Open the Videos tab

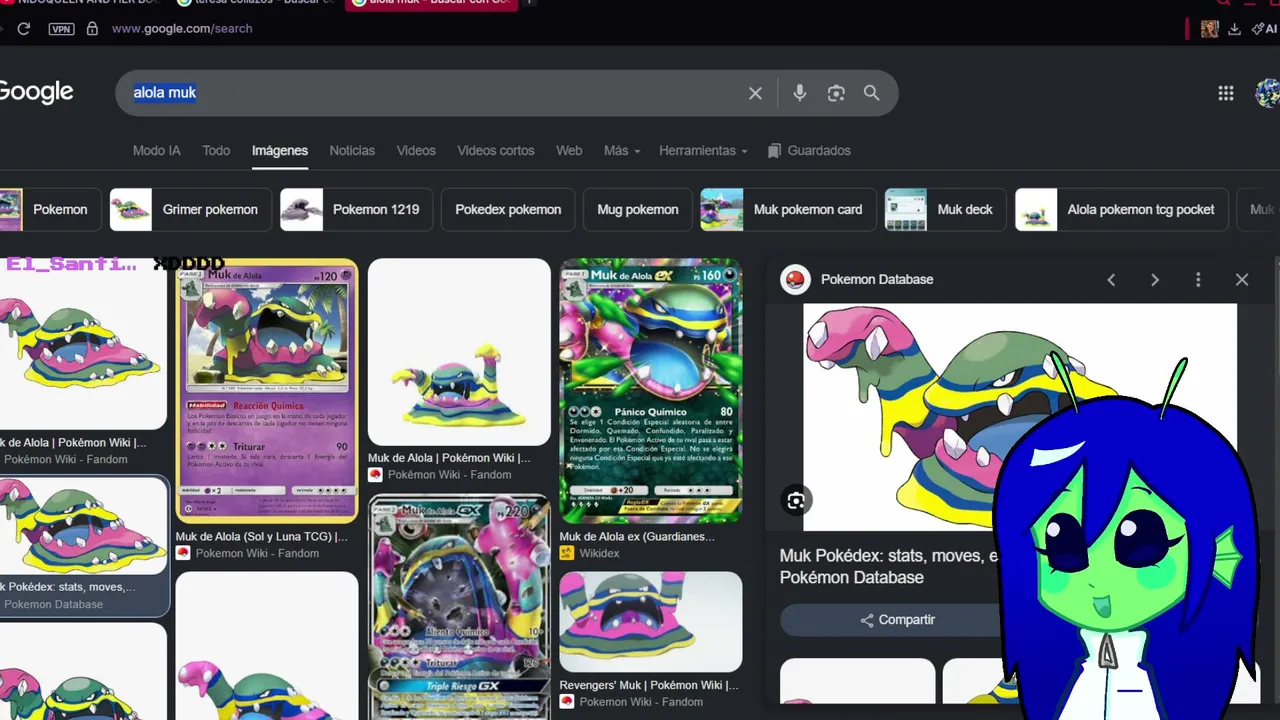(x=416, y=150)
